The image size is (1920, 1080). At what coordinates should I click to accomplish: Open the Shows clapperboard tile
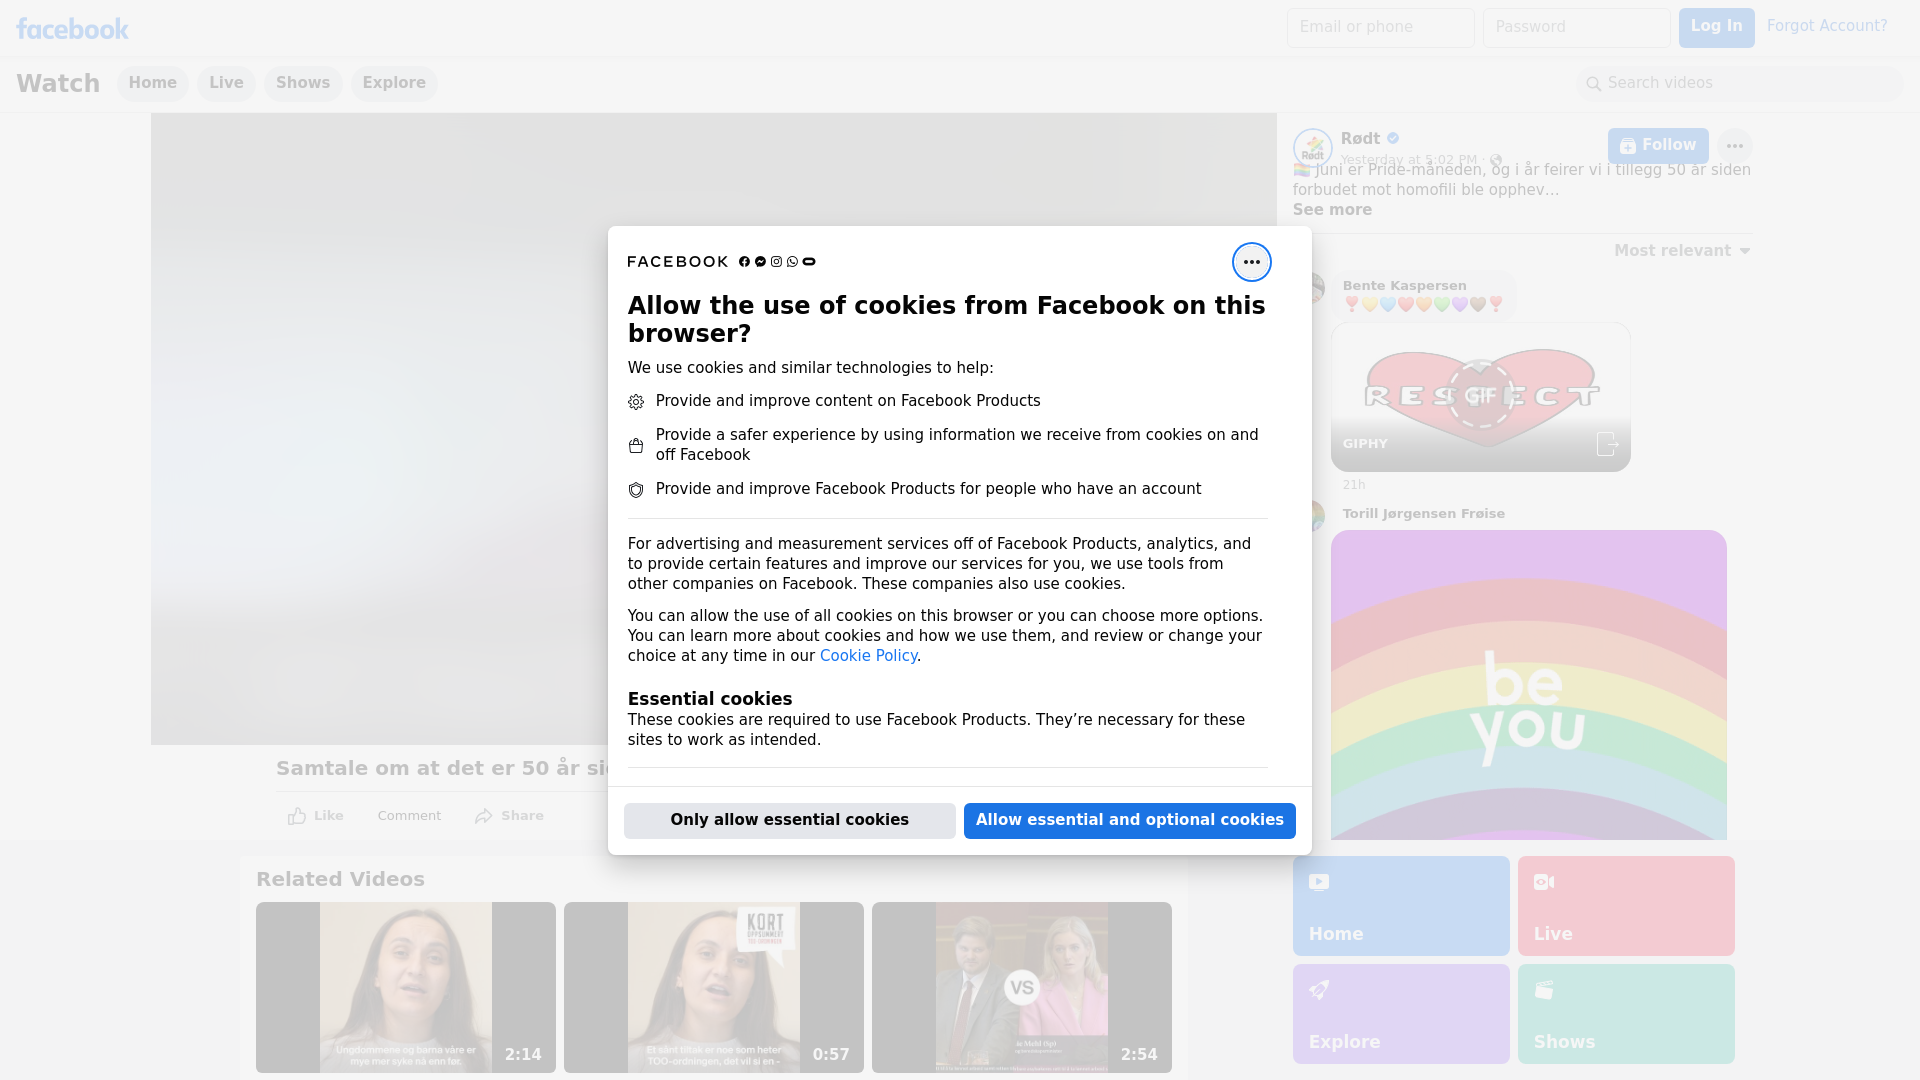coord(1625,1013)
